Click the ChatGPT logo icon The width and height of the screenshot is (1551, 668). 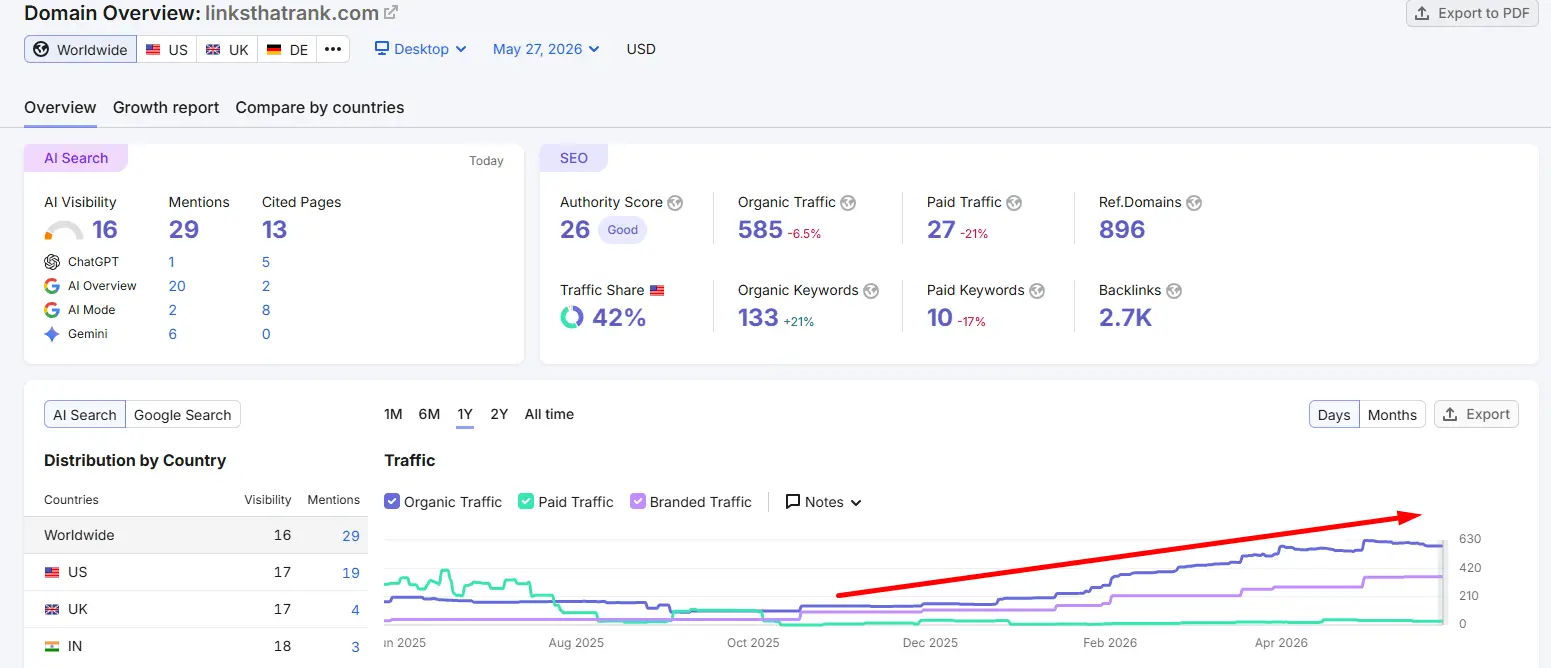pyautogui.click(x=52, y=262)
